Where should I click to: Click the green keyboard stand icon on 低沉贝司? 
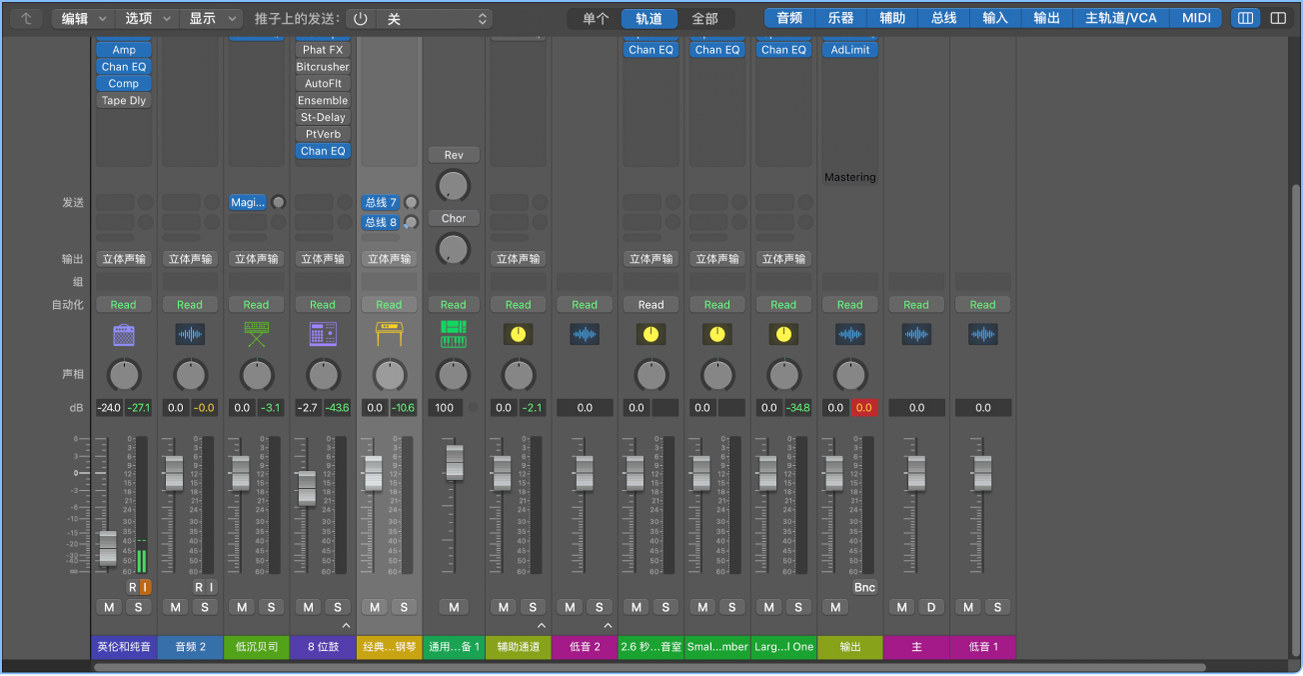(x=256, y=334)
